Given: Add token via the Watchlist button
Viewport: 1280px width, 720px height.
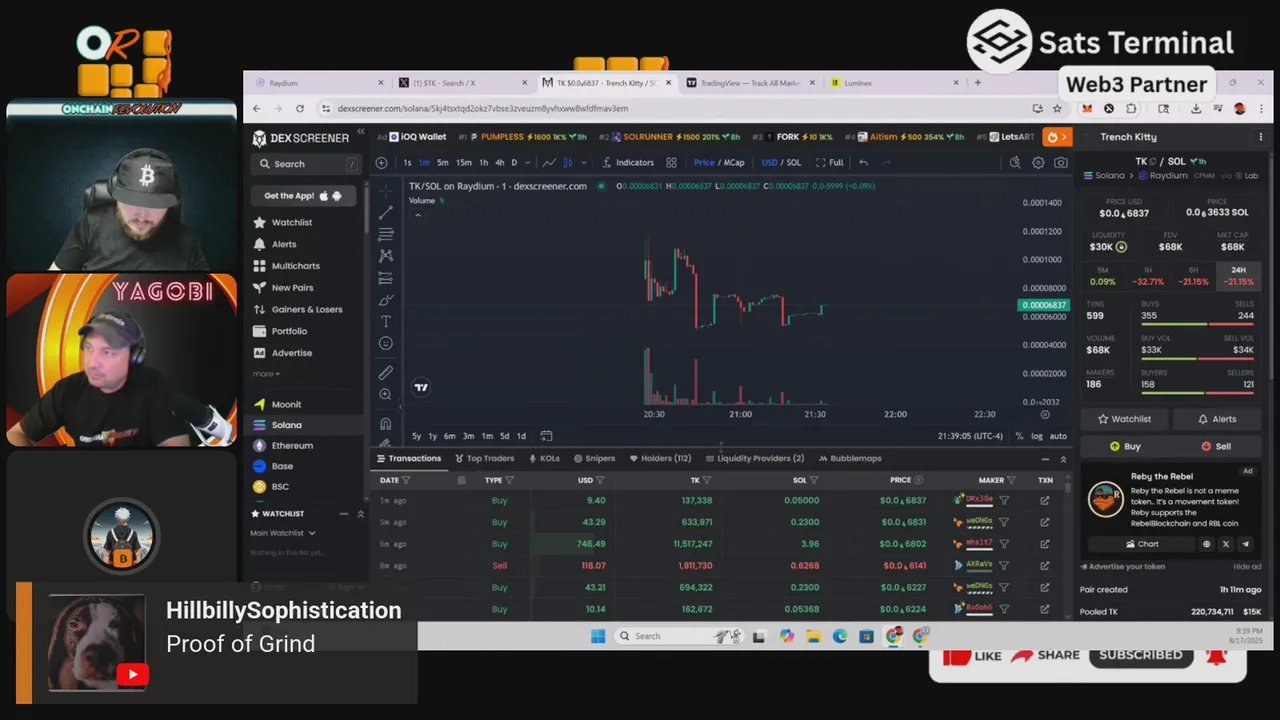Looking at the screenshot, I should tap(1125, 420).
